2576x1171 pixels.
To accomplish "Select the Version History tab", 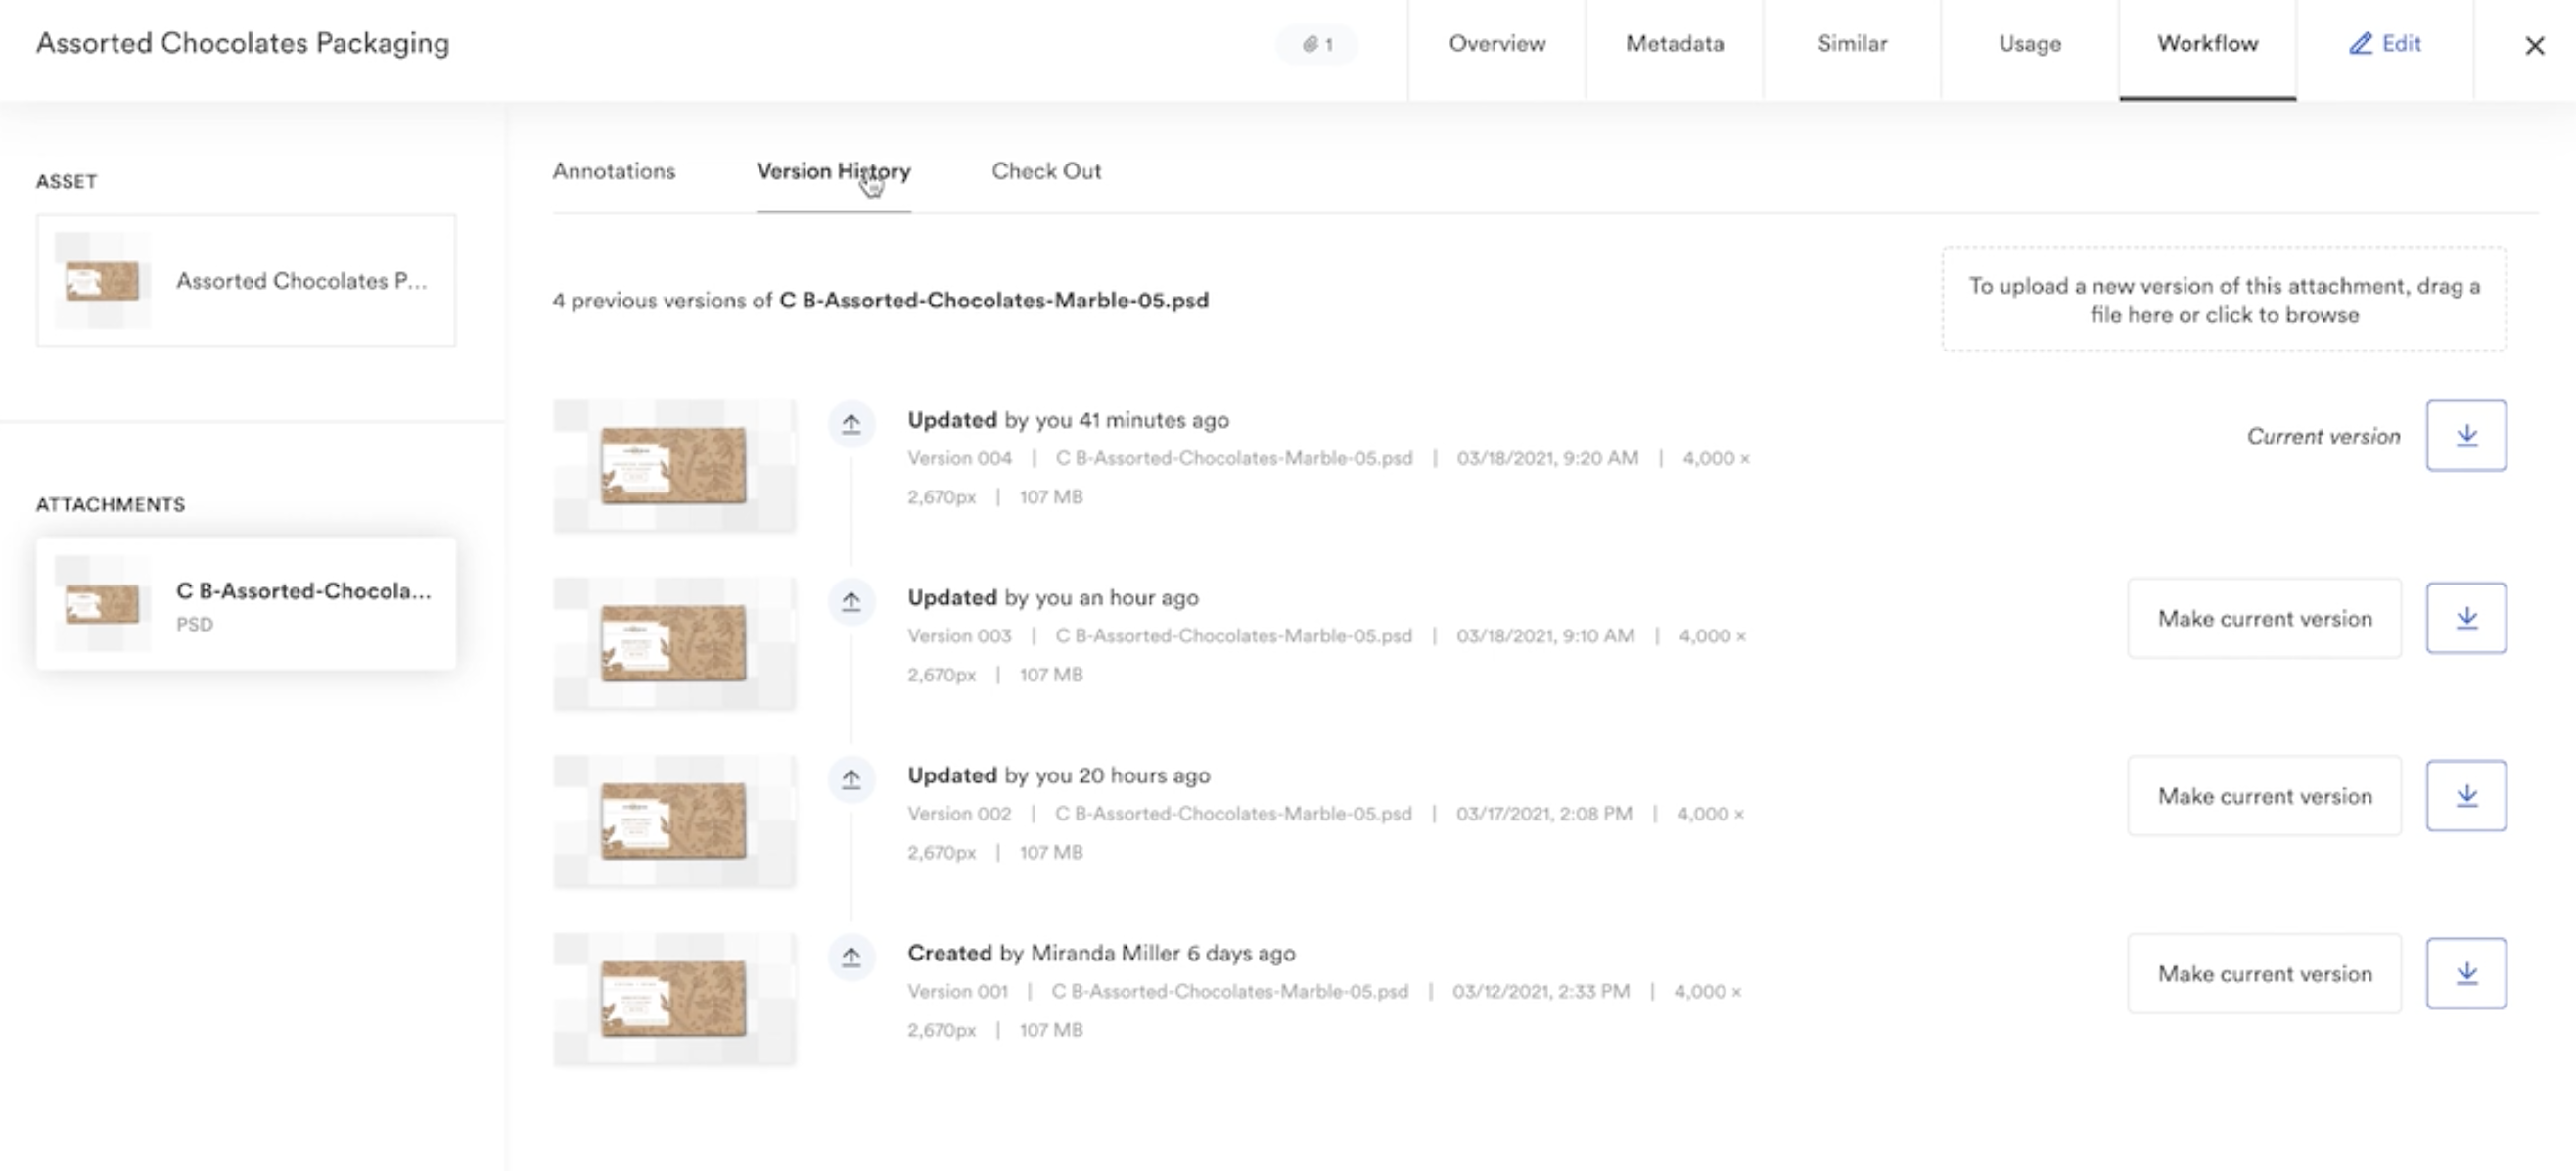I will coord(835,170).
